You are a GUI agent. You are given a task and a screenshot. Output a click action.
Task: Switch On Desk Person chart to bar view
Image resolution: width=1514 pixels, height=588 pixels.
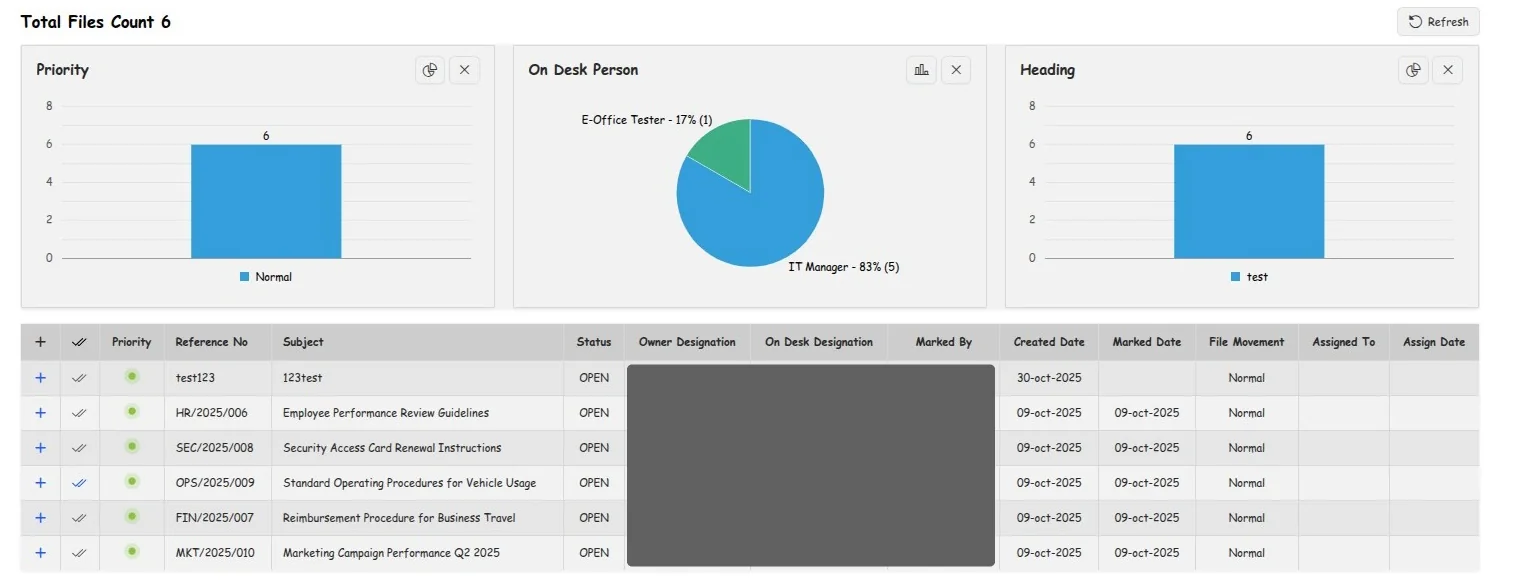(x=921, y=70)
